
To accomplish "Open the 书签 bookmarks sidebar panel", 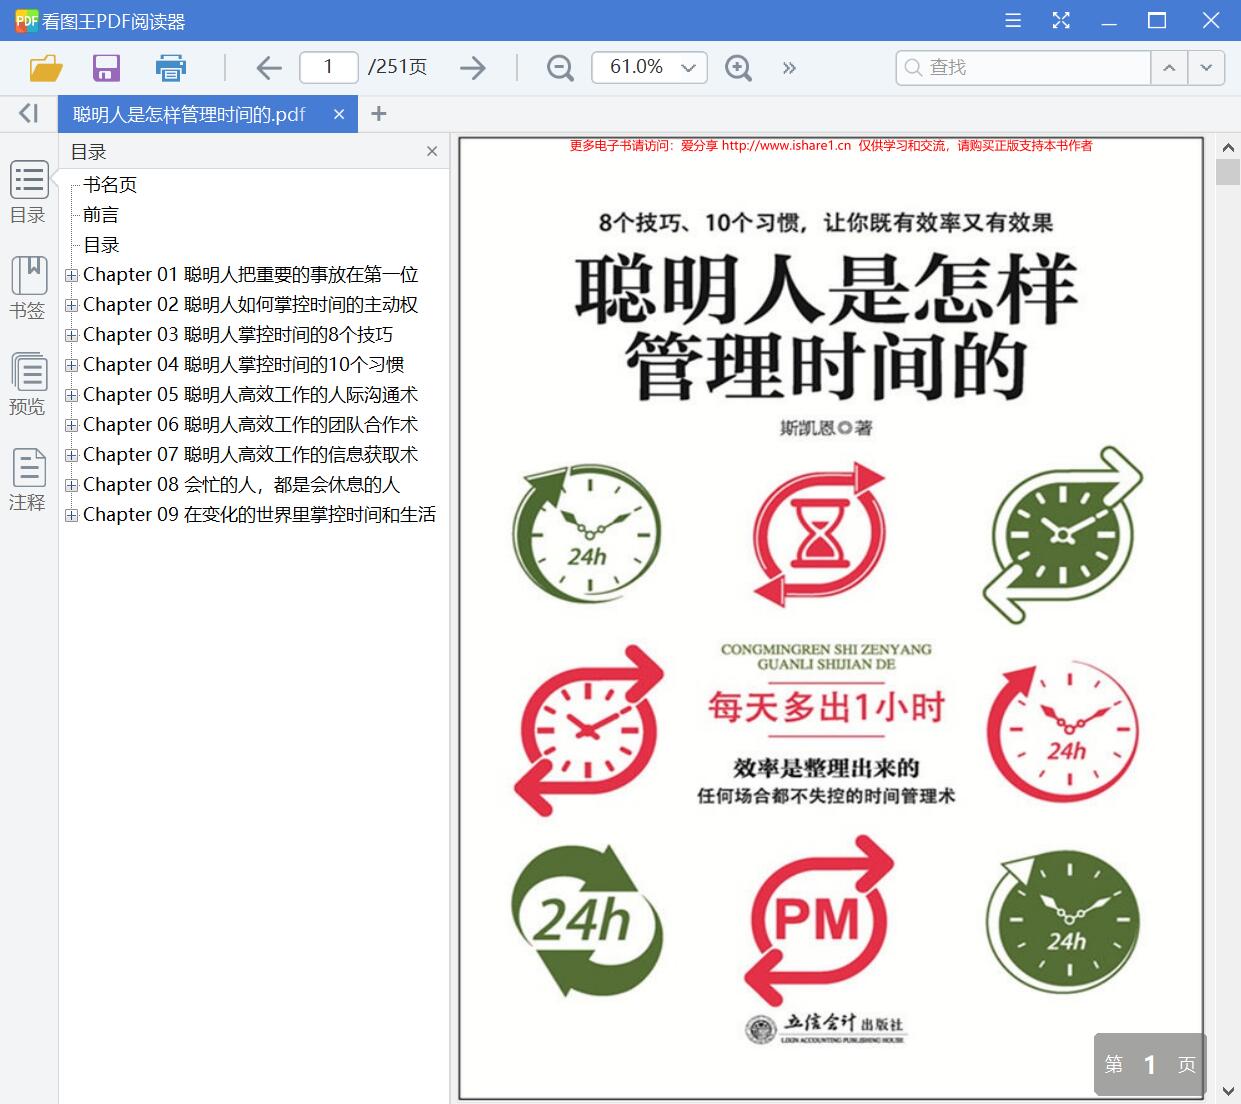I will [x=28, y=288].
